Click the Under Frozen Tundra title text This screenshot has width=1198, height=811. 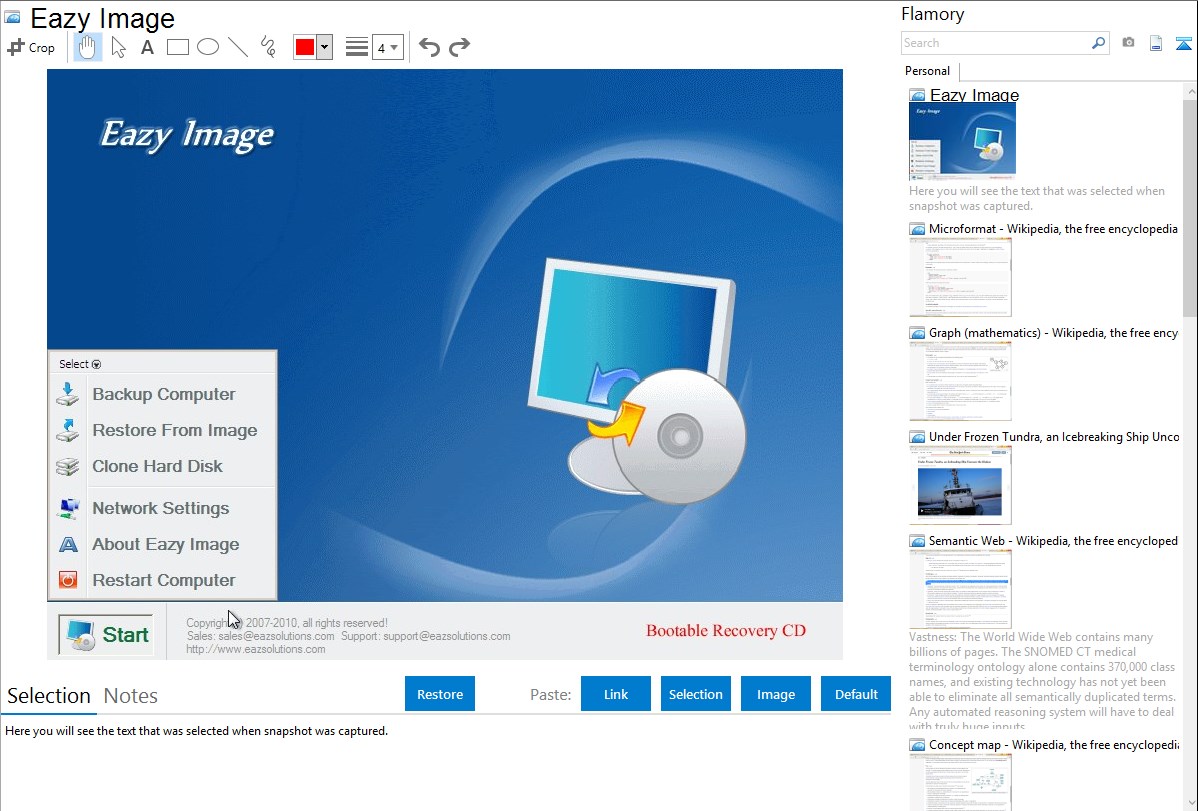coord(1054,437)
